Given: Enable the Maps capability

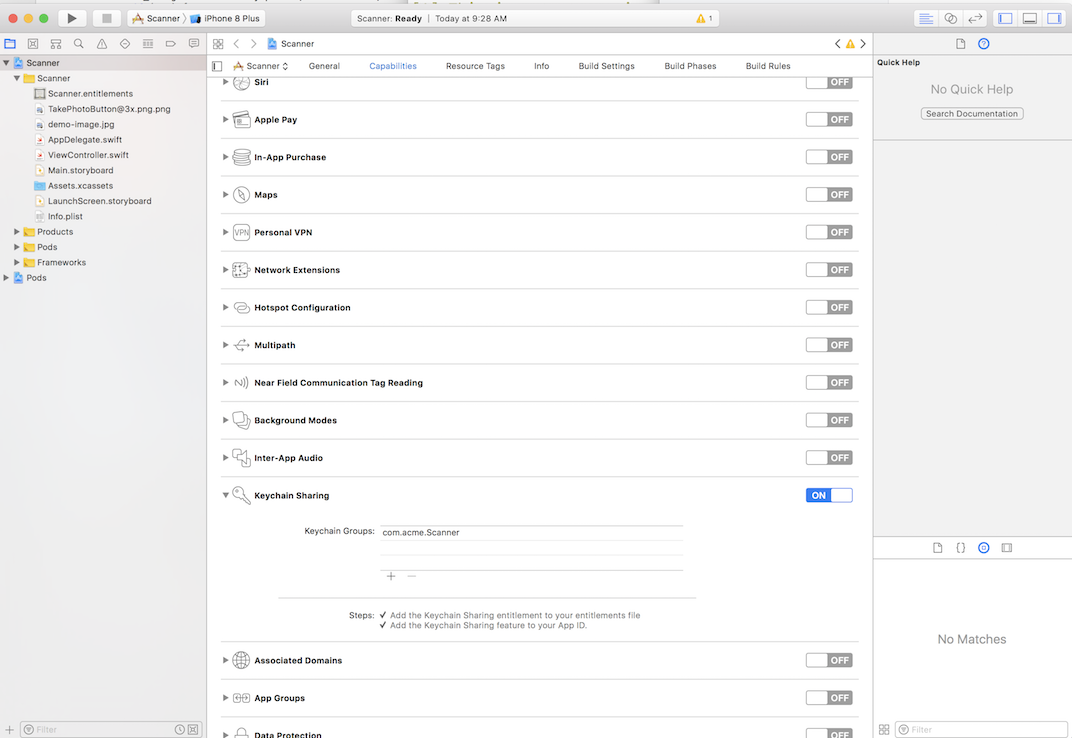Looking at the screenshot, I should point(829,195).
